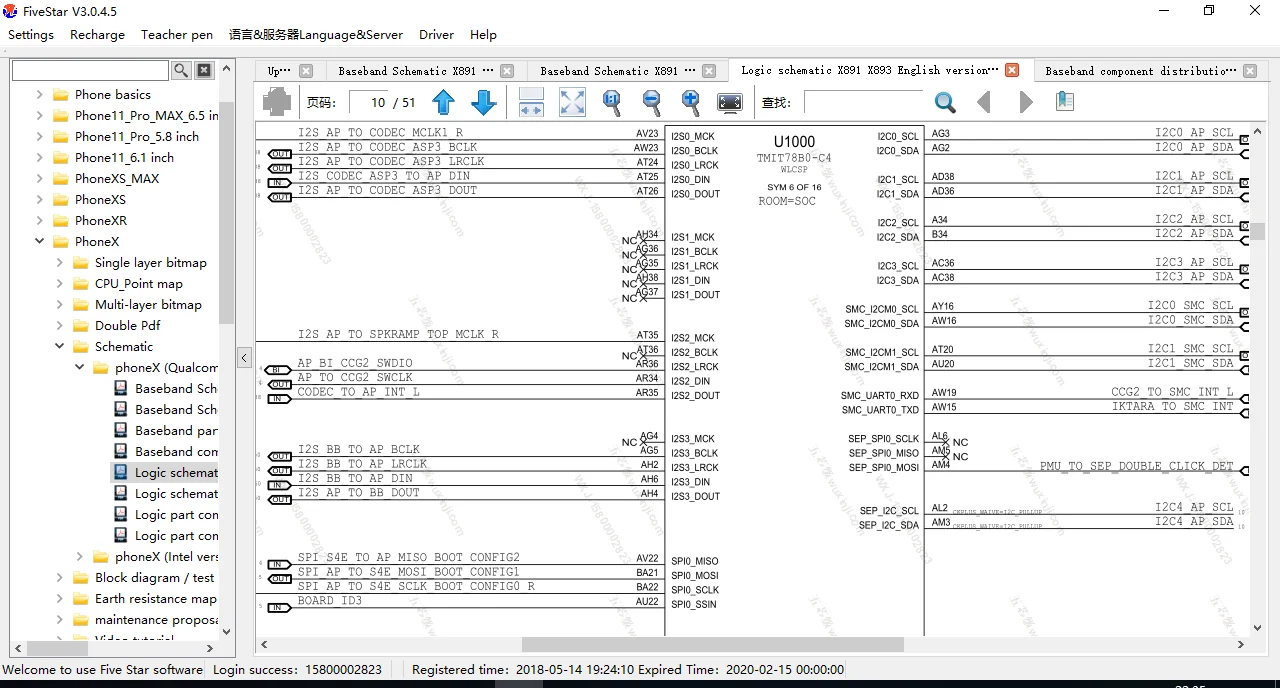Click the fit-to-page expand arrows icon

tap(572, 102)
